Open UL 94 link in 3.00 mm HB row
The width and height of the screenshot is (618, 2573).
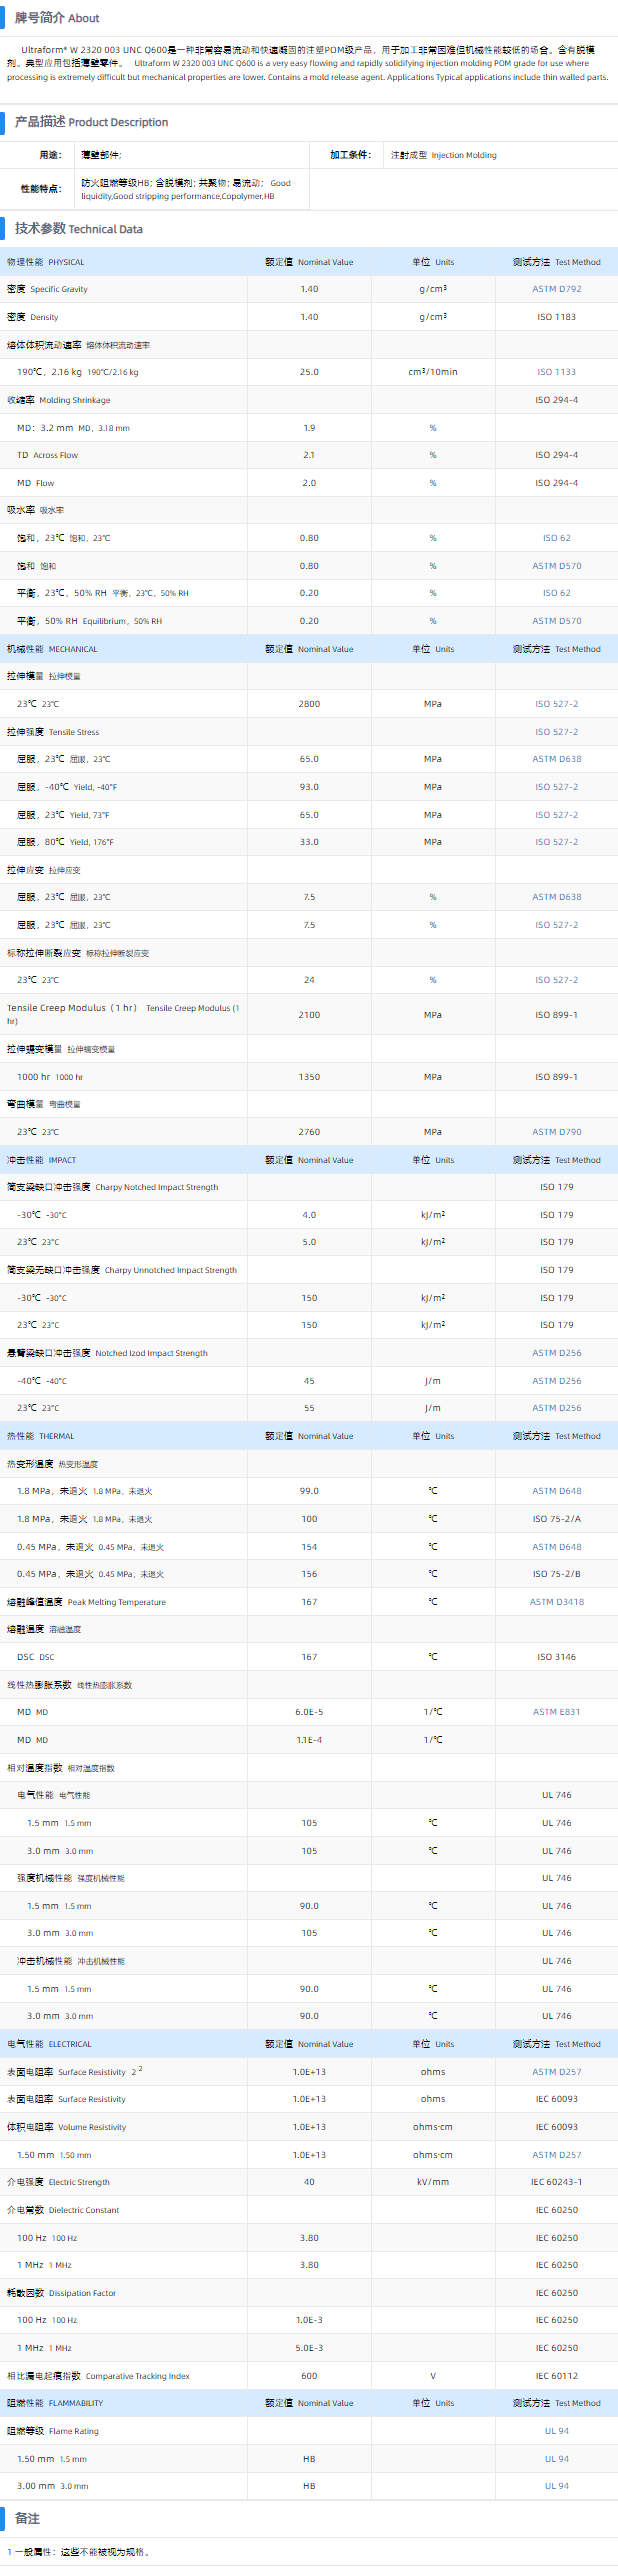556,2486
